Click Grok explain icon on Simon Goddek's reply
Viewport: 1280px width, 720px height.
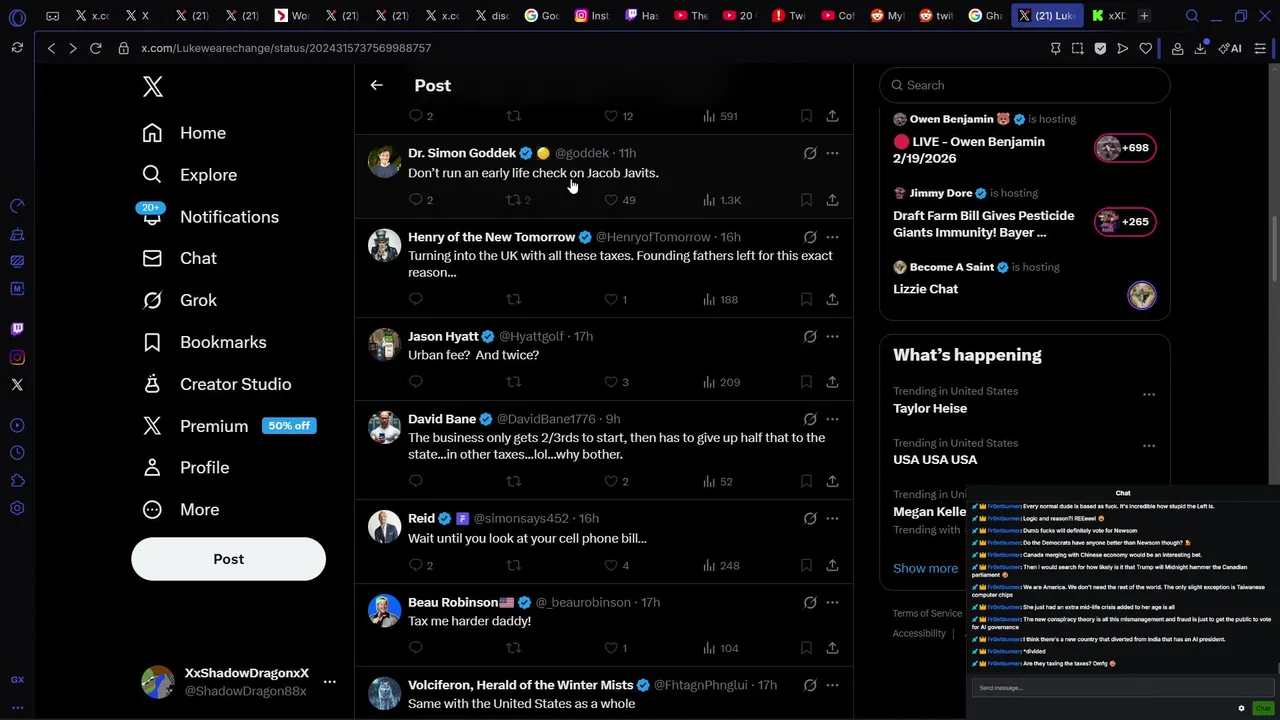[810, 153]
